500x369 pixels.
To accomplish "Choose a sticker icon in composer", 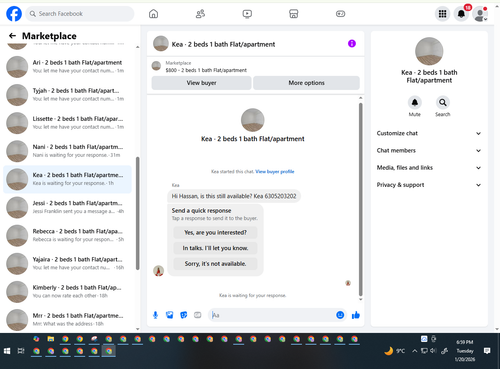I will click(x=184, y=315).
